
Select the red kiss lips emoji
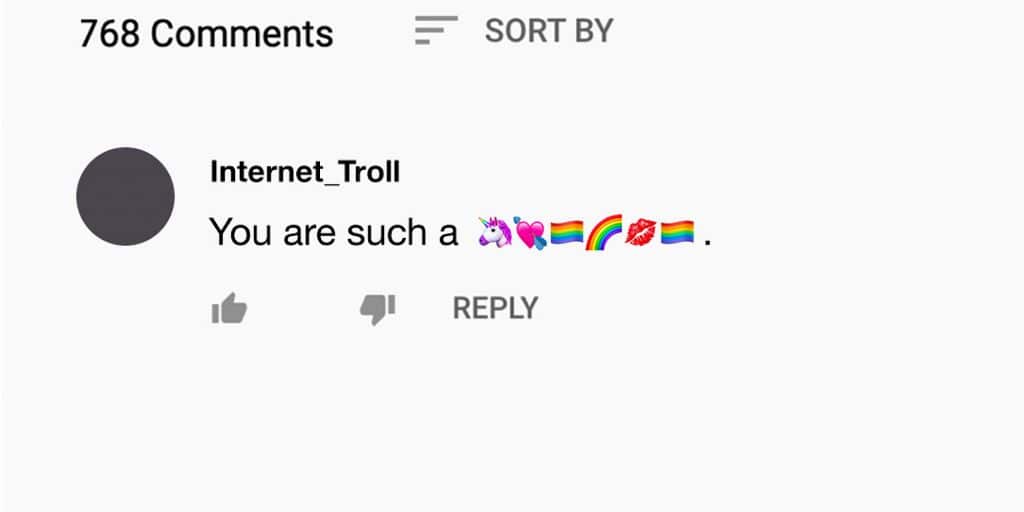tap(641, 232)
